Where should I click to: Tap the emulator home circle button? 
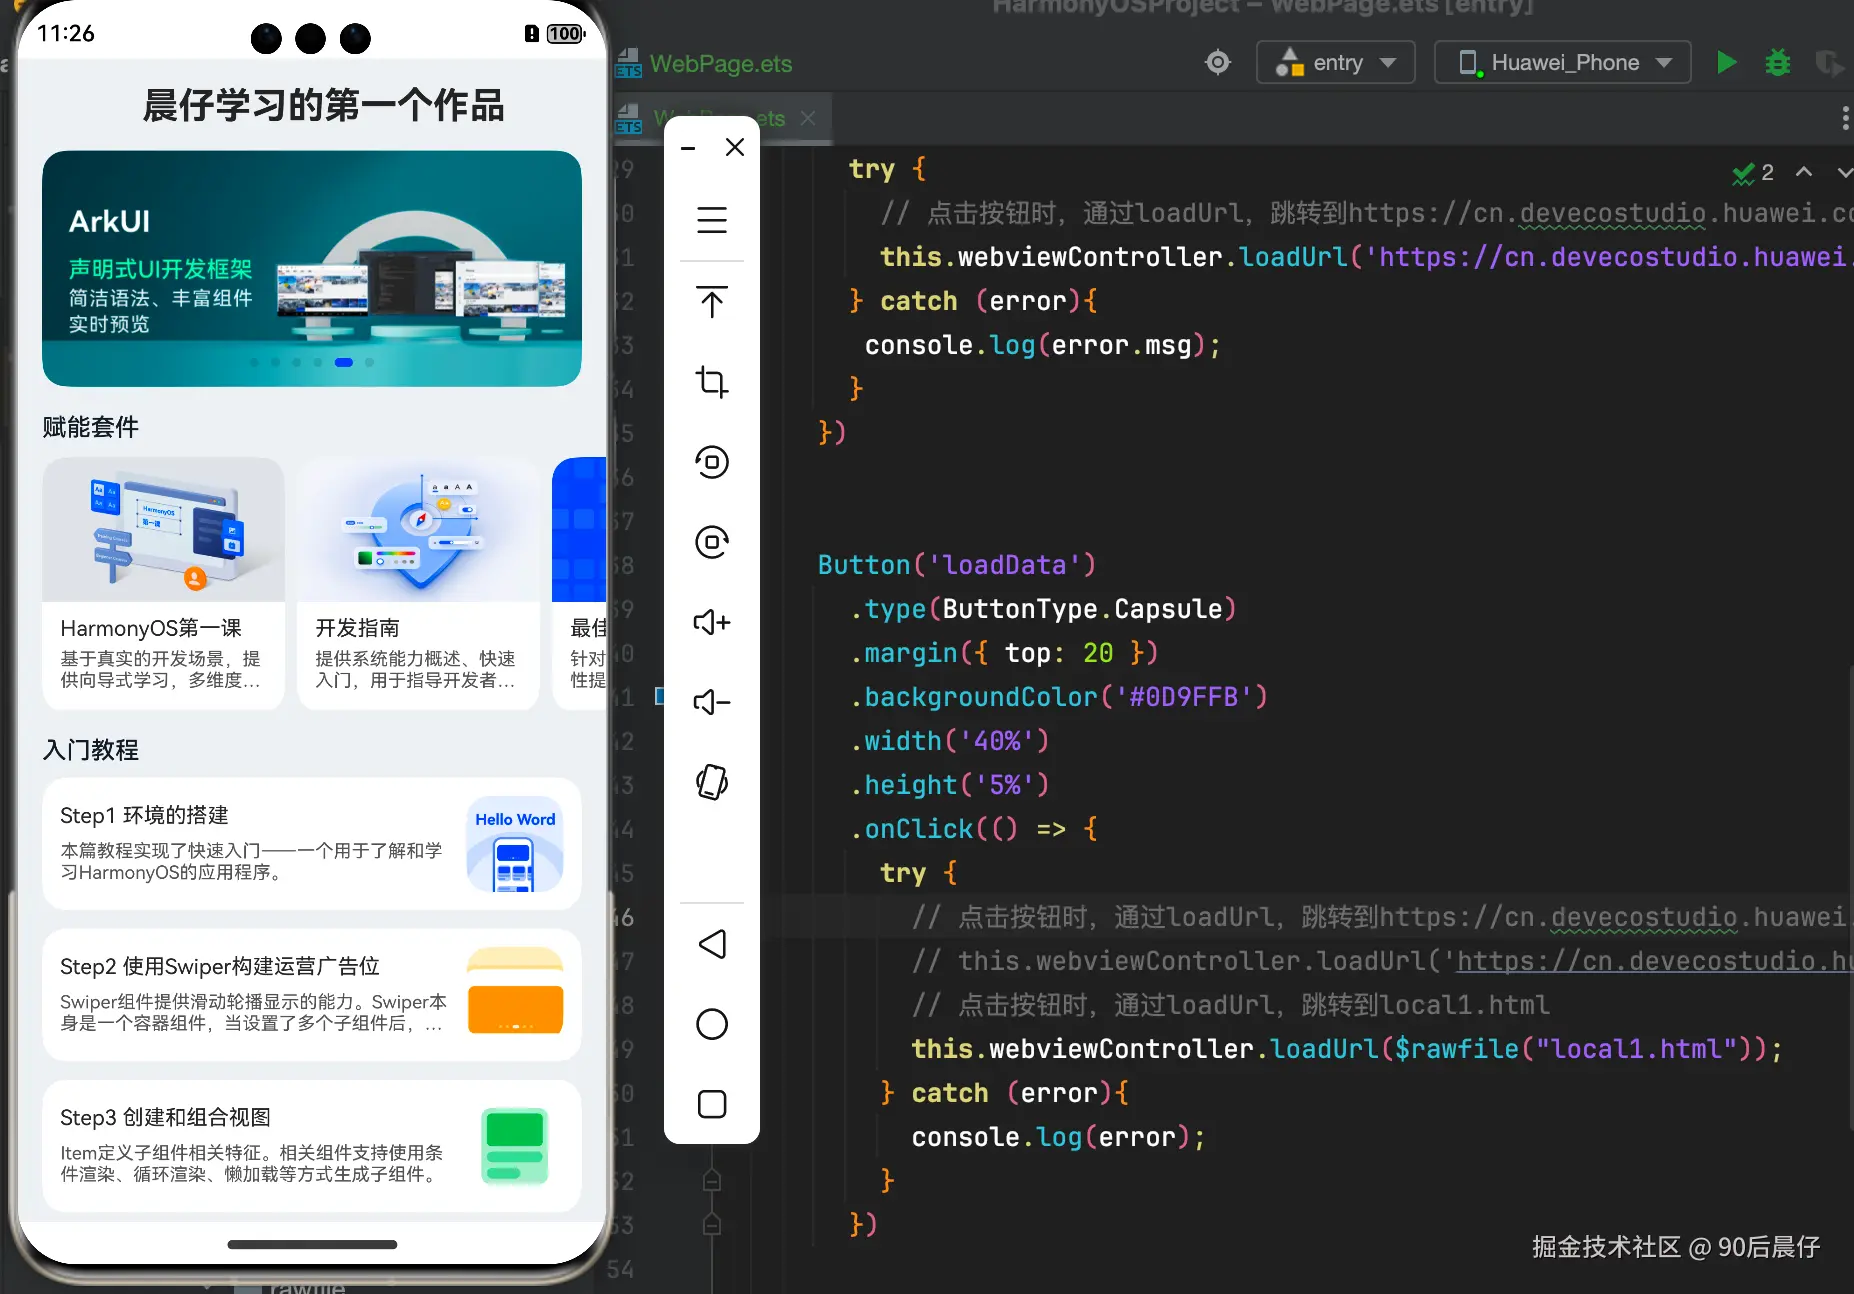click(x=712, y=1024)
